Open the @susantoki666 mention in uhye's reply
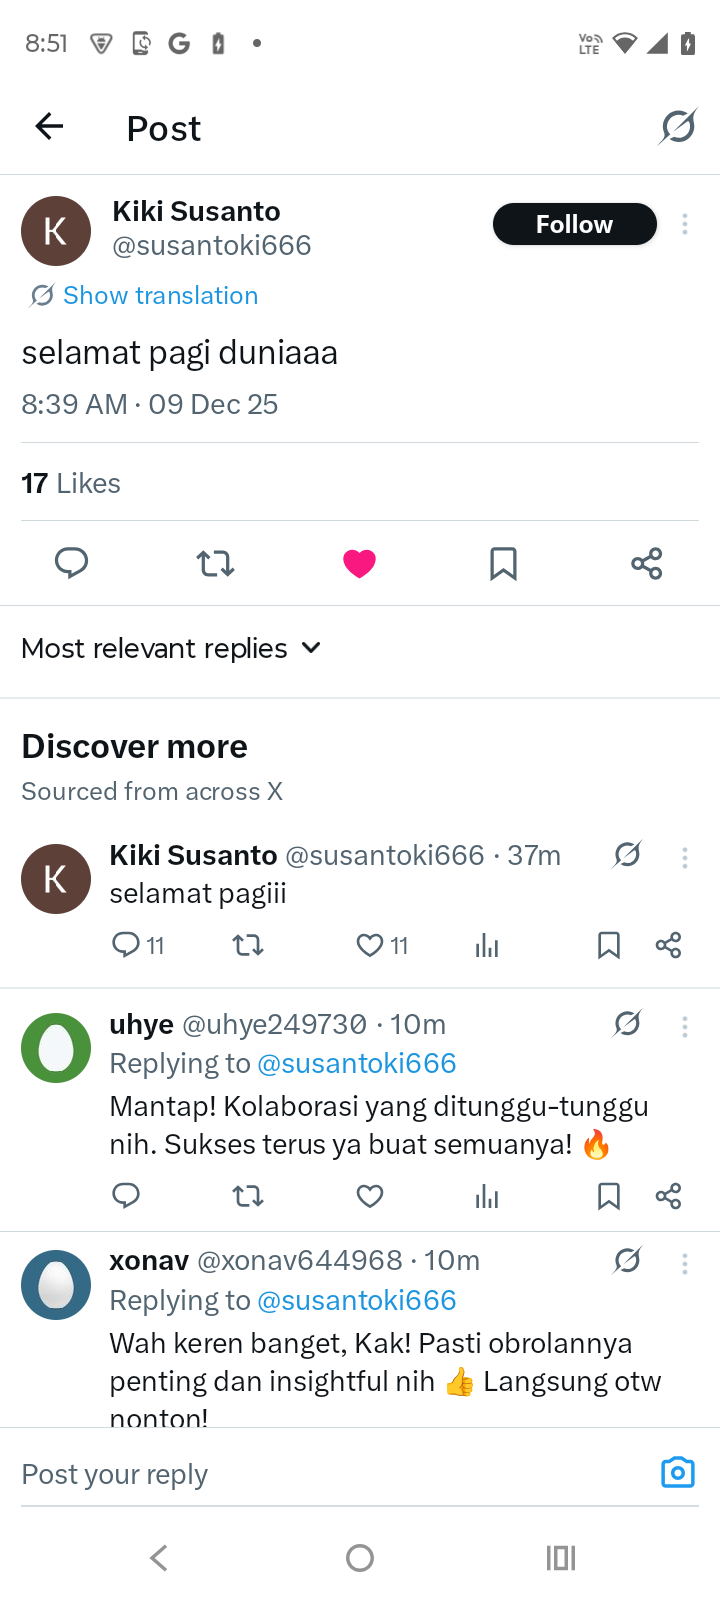 (x=357, y=1063)
